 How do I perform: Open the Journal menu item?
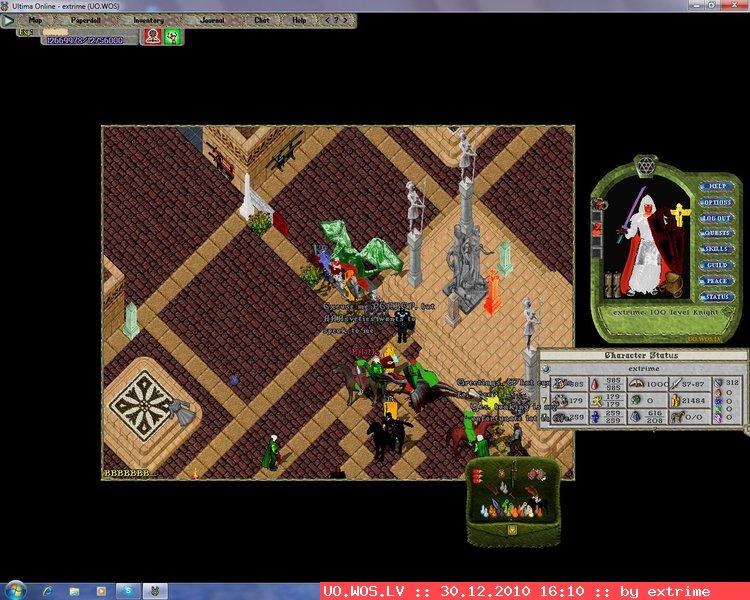pos(212,20)
